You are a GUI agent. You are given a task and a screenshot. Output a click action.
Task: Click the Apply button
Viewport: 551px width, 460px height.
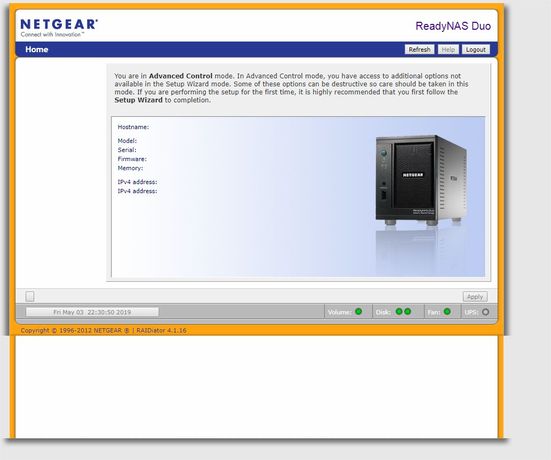click(x=475, y=297)
